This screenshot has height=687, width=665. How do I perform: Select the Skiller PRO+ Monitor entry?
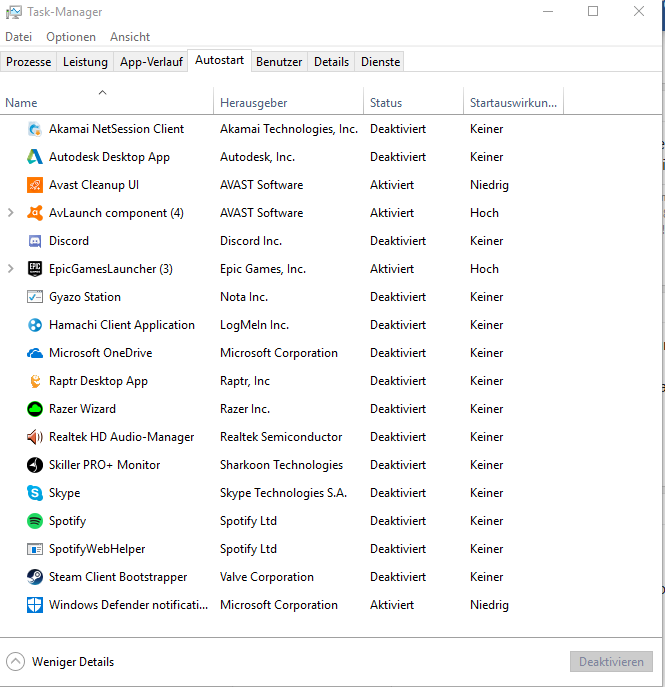(x=104, y=465)
